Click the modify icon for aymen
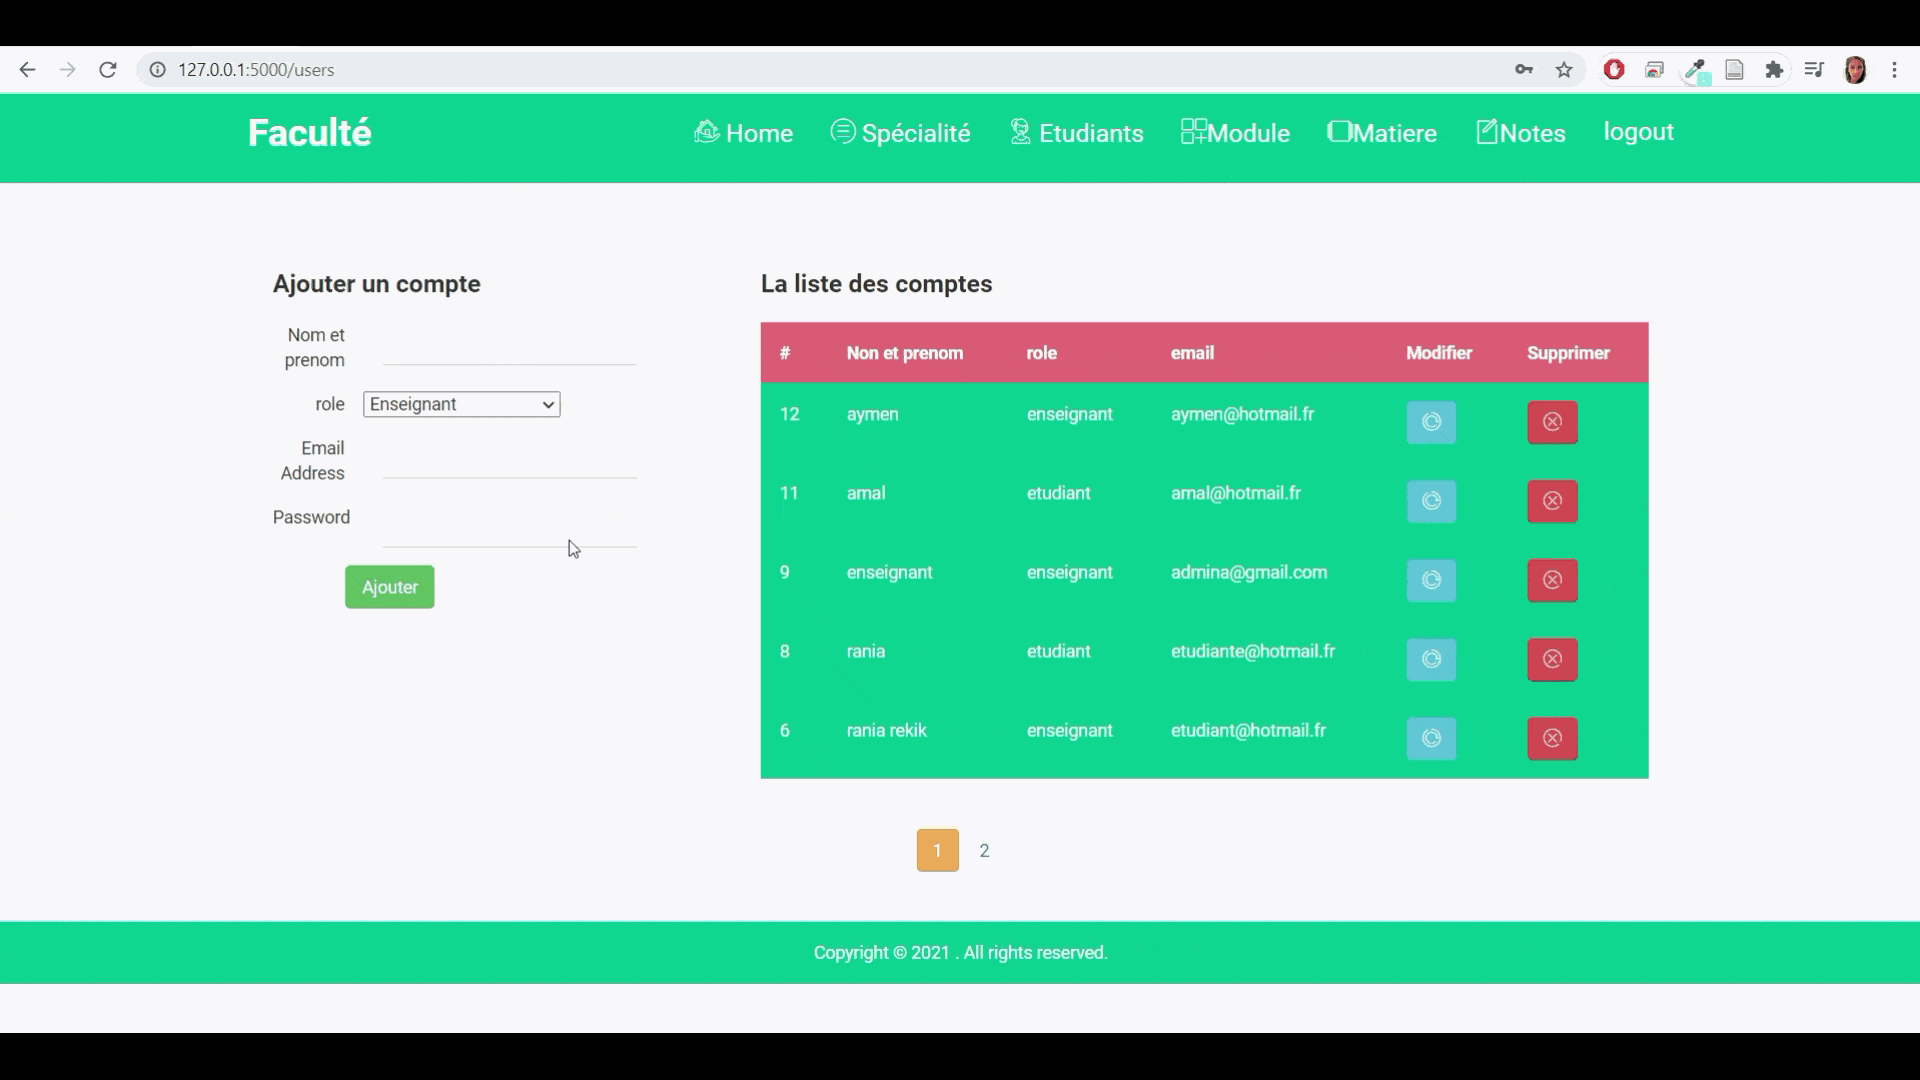This screenshot has height=1080, width=1920. click(x=1431, y=422)
